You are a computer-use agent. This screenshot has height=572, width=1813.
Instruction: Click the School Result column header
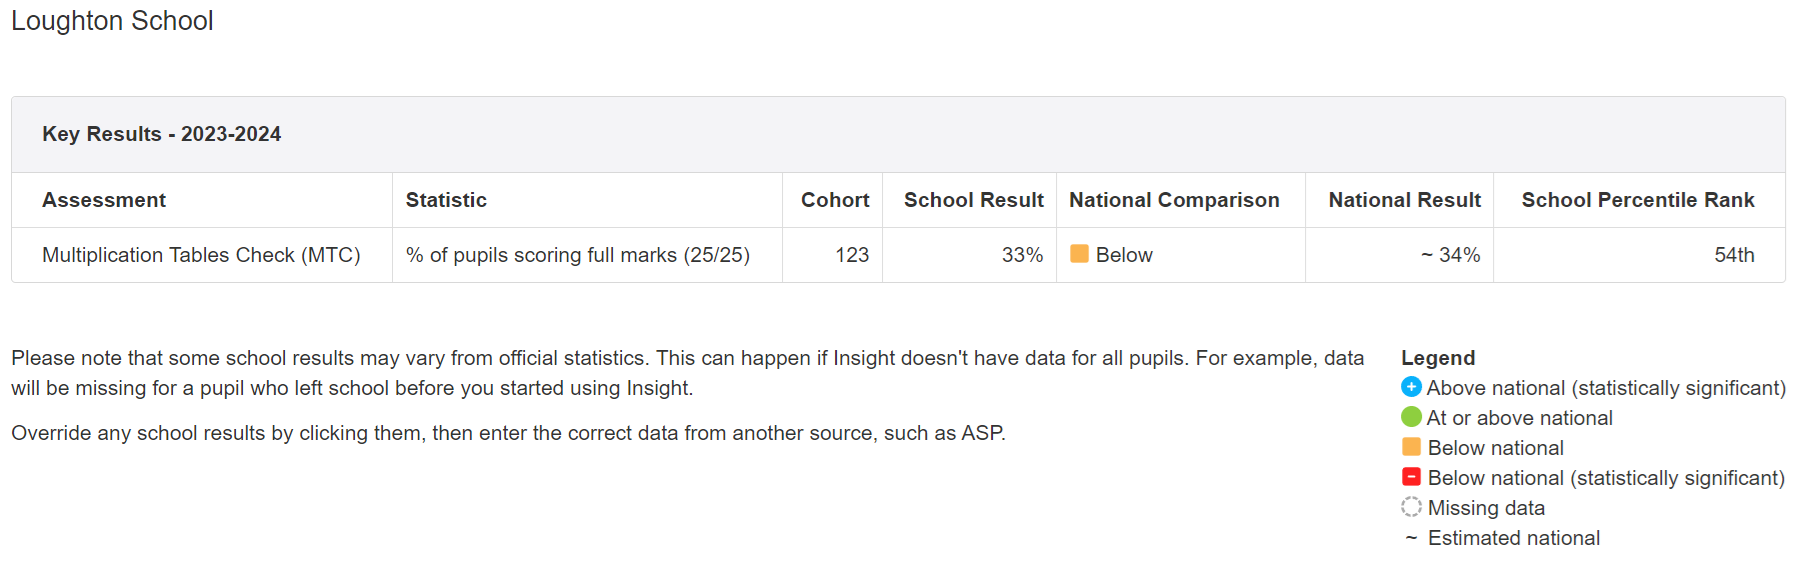[x=973, y=200]
